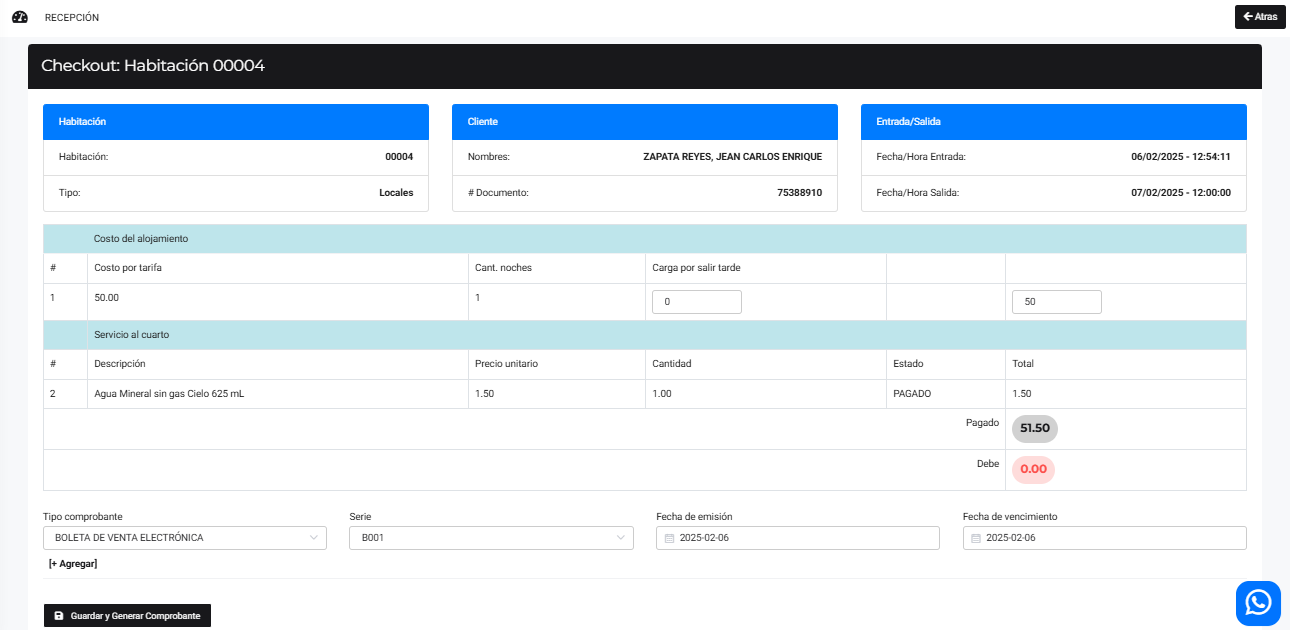Click Guardar y Generar Comprobante button

tap(127, 616)
